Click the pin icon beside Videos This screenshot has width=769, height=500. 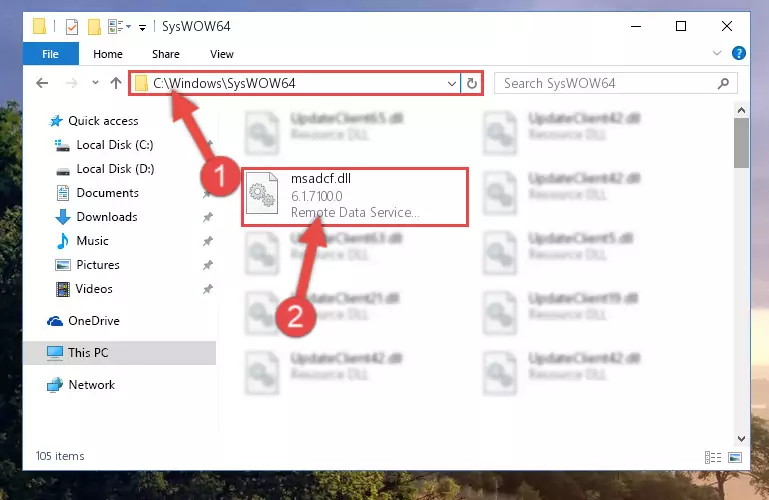pos(208,289)
